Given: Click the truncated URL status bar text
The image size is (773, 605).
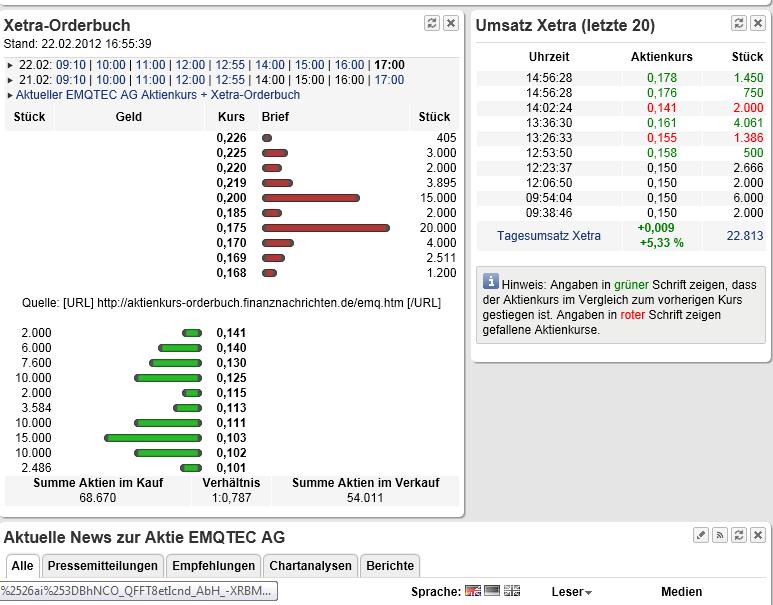Looking at the screenshot, I should click(136, 591).
